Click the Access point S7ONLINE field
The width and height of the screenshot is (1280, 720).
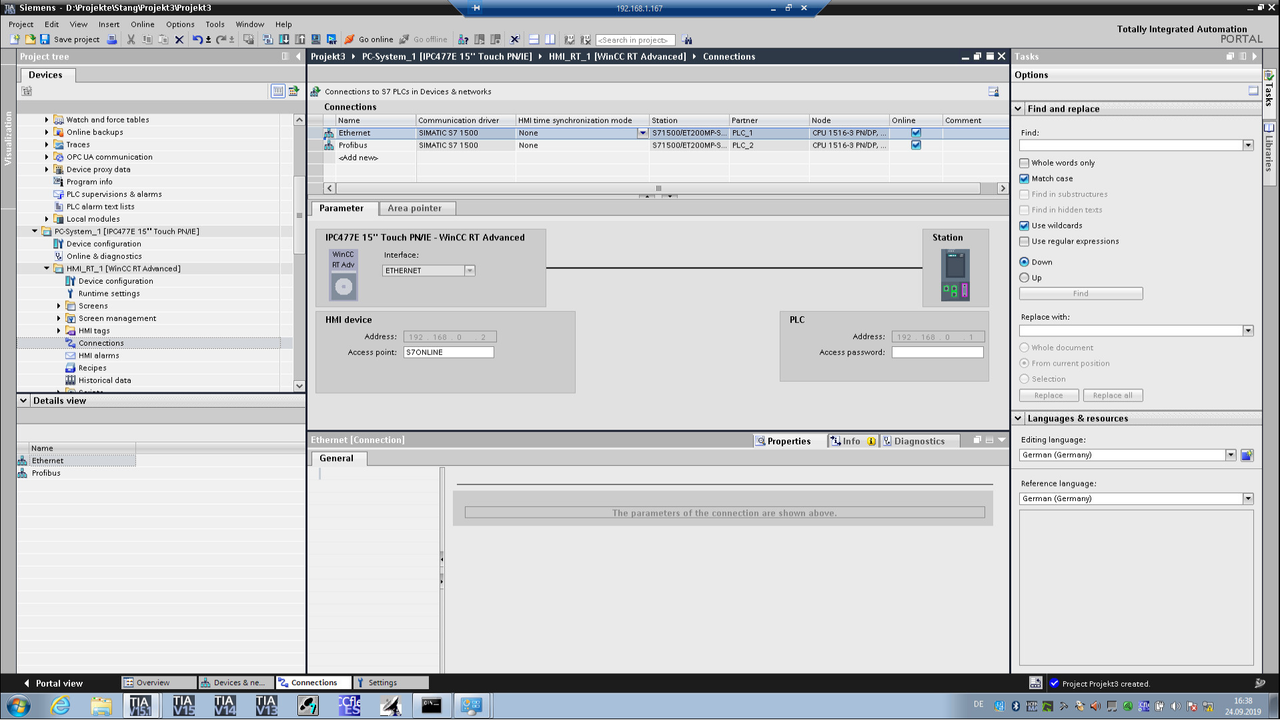(x=448, y=352)
